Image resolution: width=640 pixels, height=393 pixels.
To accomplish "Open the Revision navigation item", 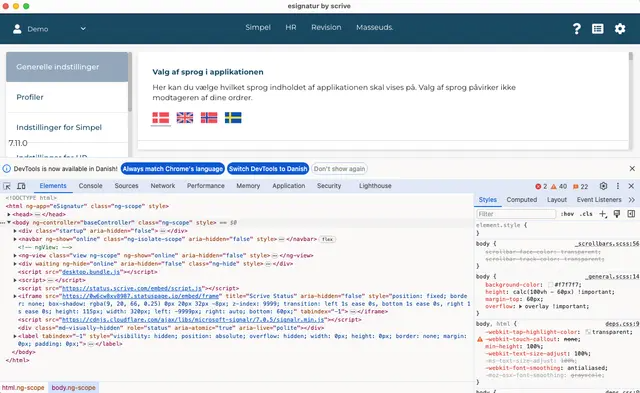I will pyautogui.click(x=326, y=27).
